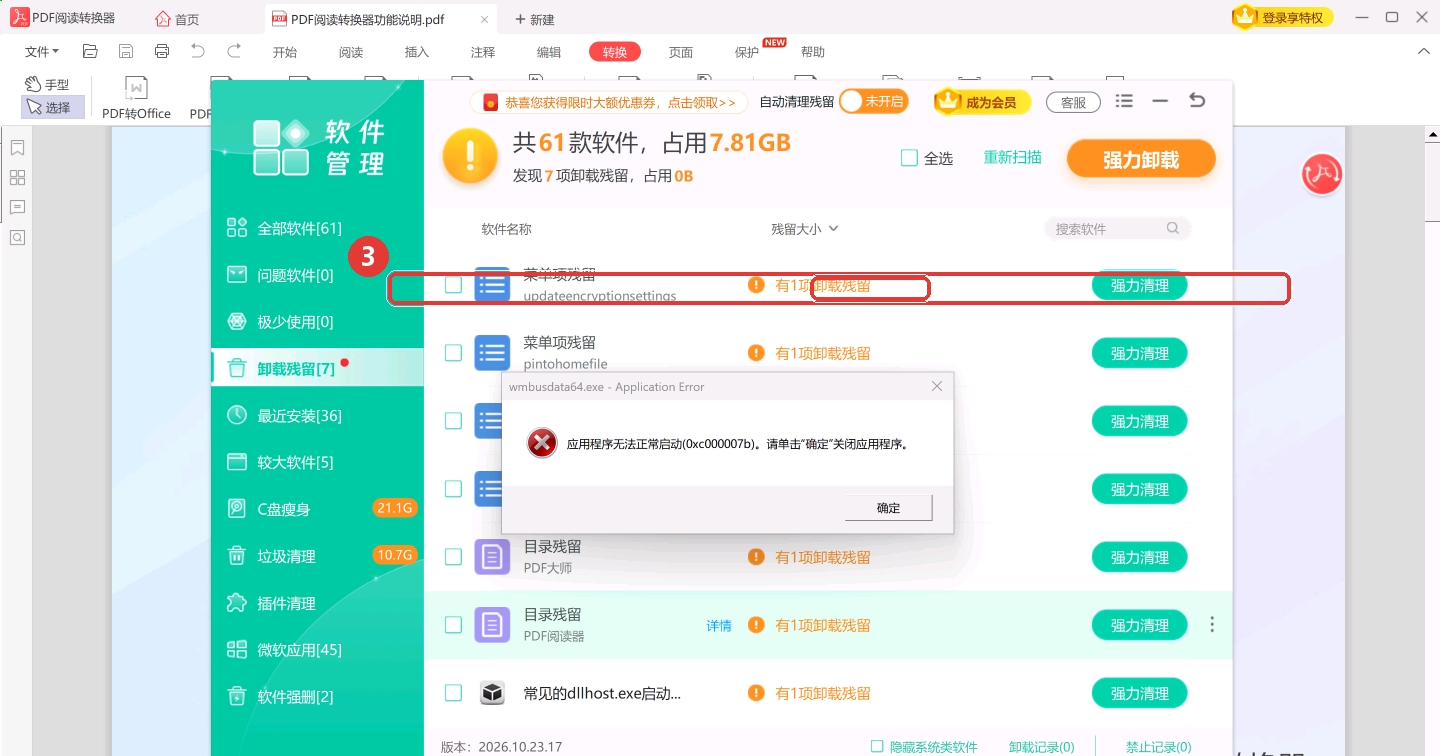Click the 强力卸载 button
Viewport: 1440px width, 756px height.
coord(1141,160)
